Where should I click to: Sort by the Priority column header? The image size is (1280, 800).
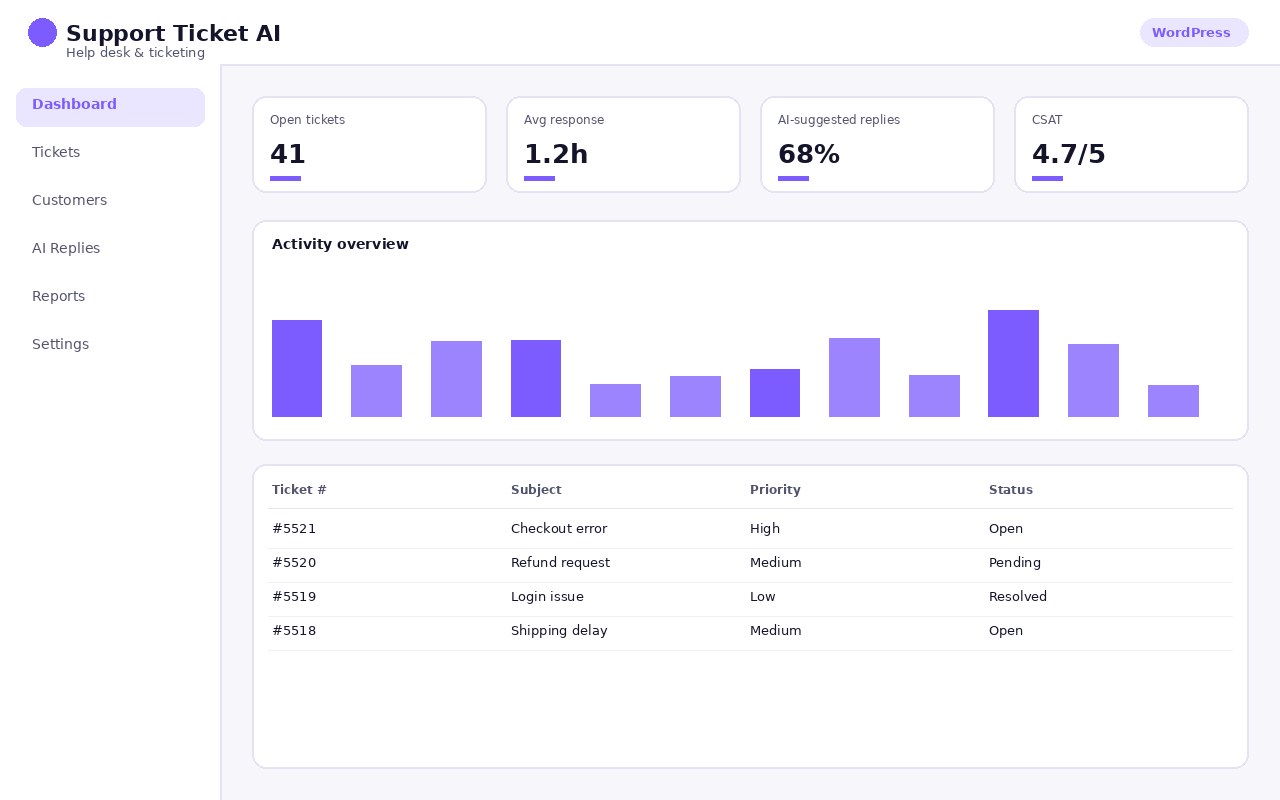coord(775,490)
